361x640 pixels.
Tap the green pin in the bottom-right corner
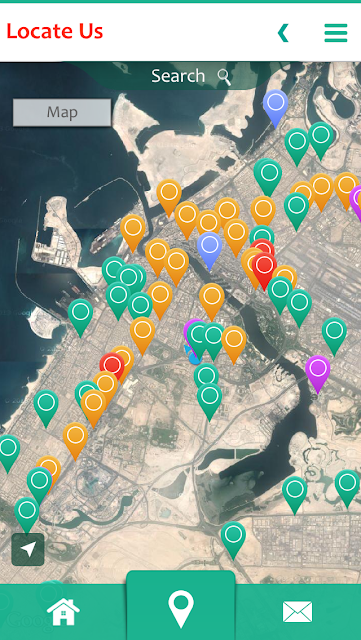347,486
